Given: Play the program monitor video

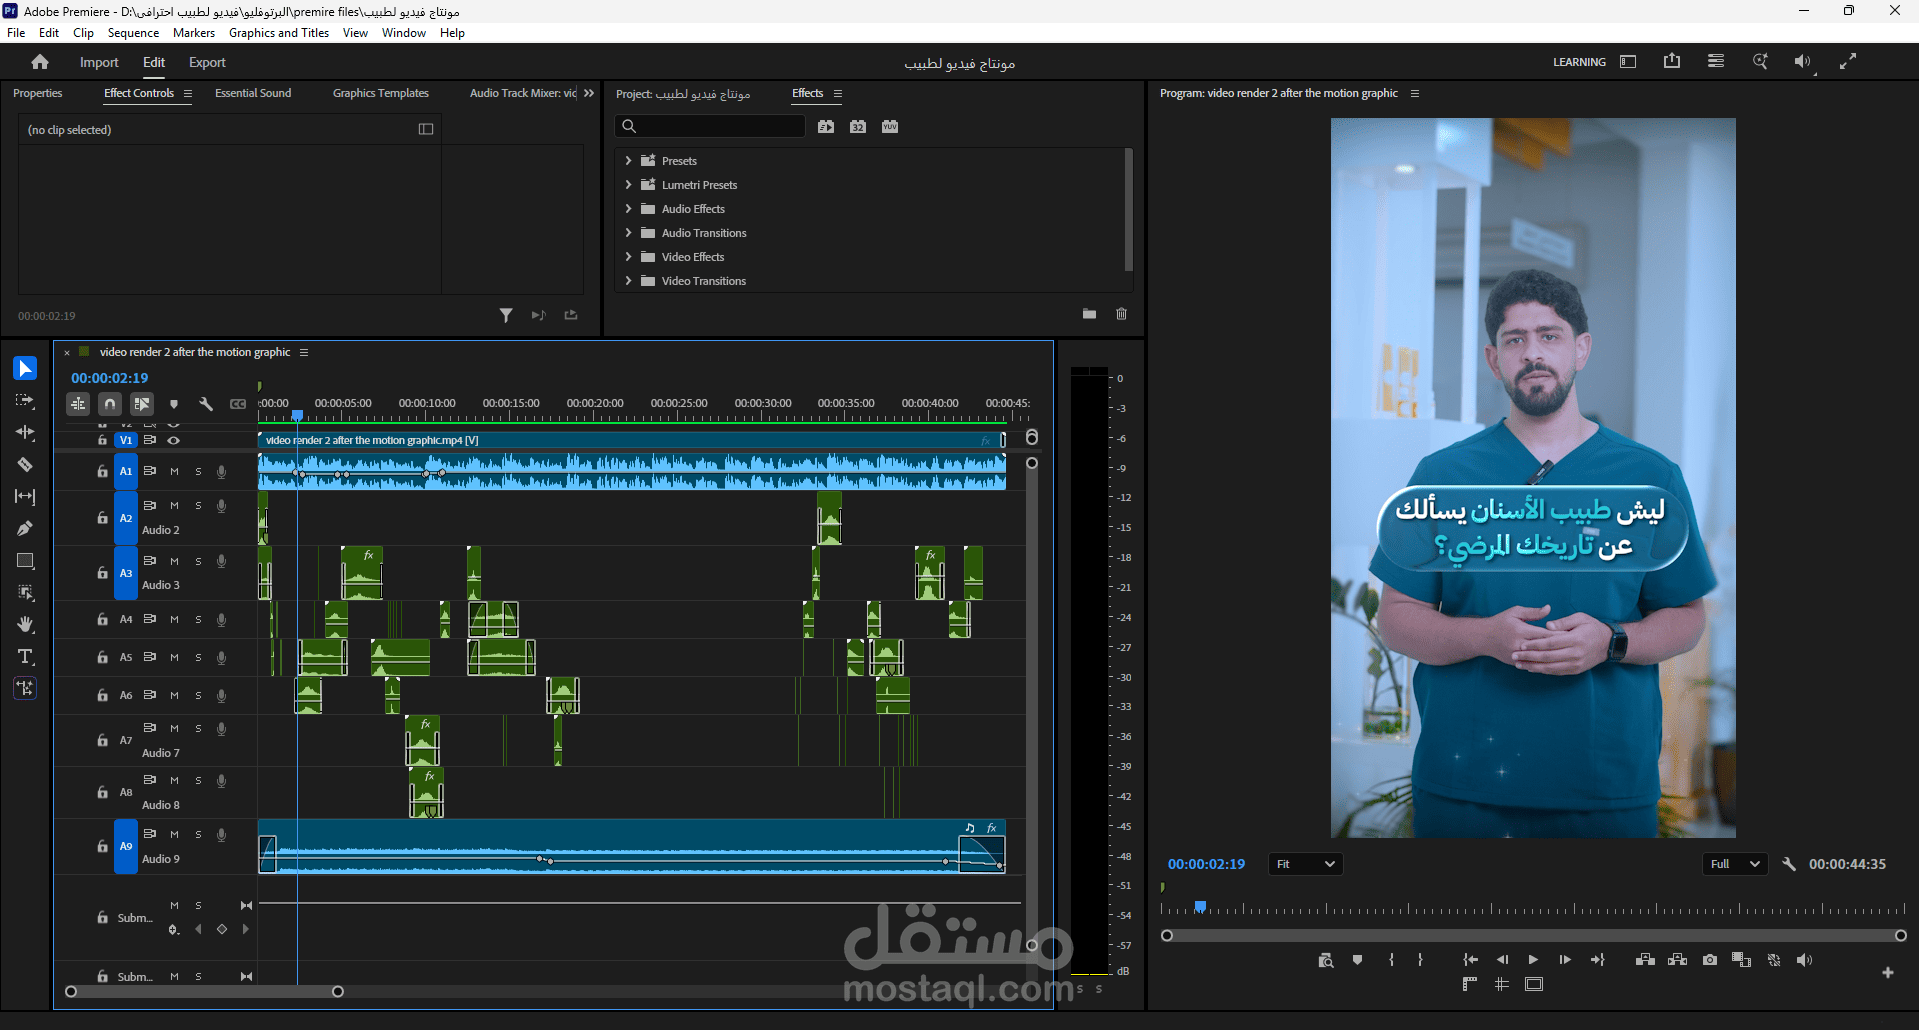Looking at the screenshot, I should (1533, 960).
